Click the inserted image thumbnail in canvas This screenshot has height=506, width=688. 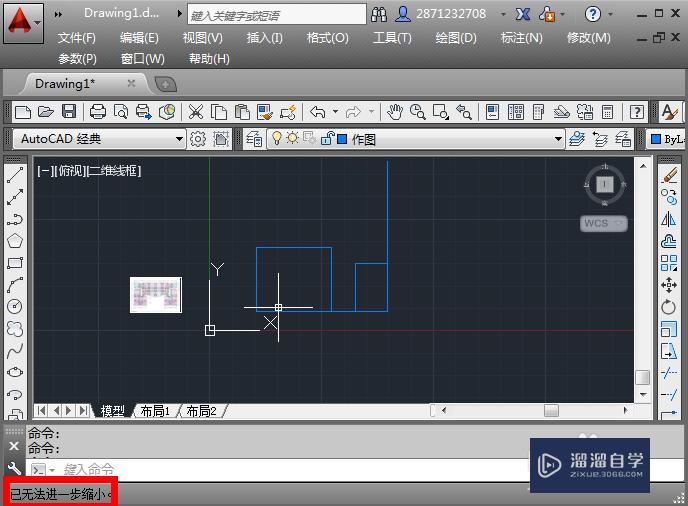pyautogui.click(x=156, y=295)
